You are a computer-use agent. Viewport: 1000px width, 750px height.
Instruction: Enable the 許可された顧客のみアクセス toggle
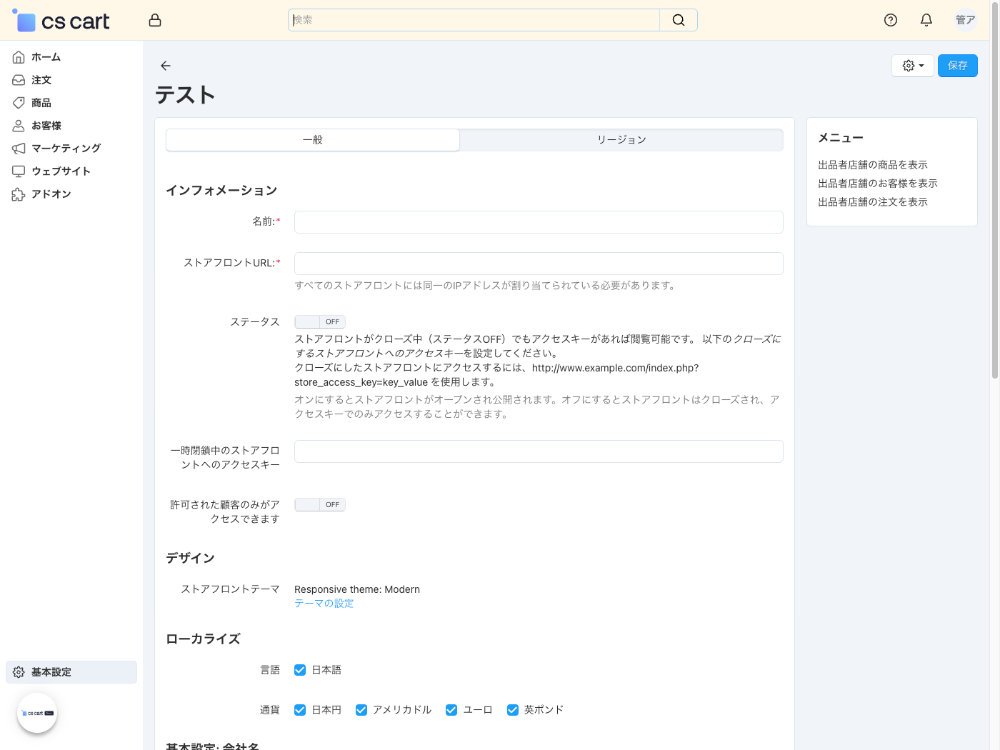319,504
